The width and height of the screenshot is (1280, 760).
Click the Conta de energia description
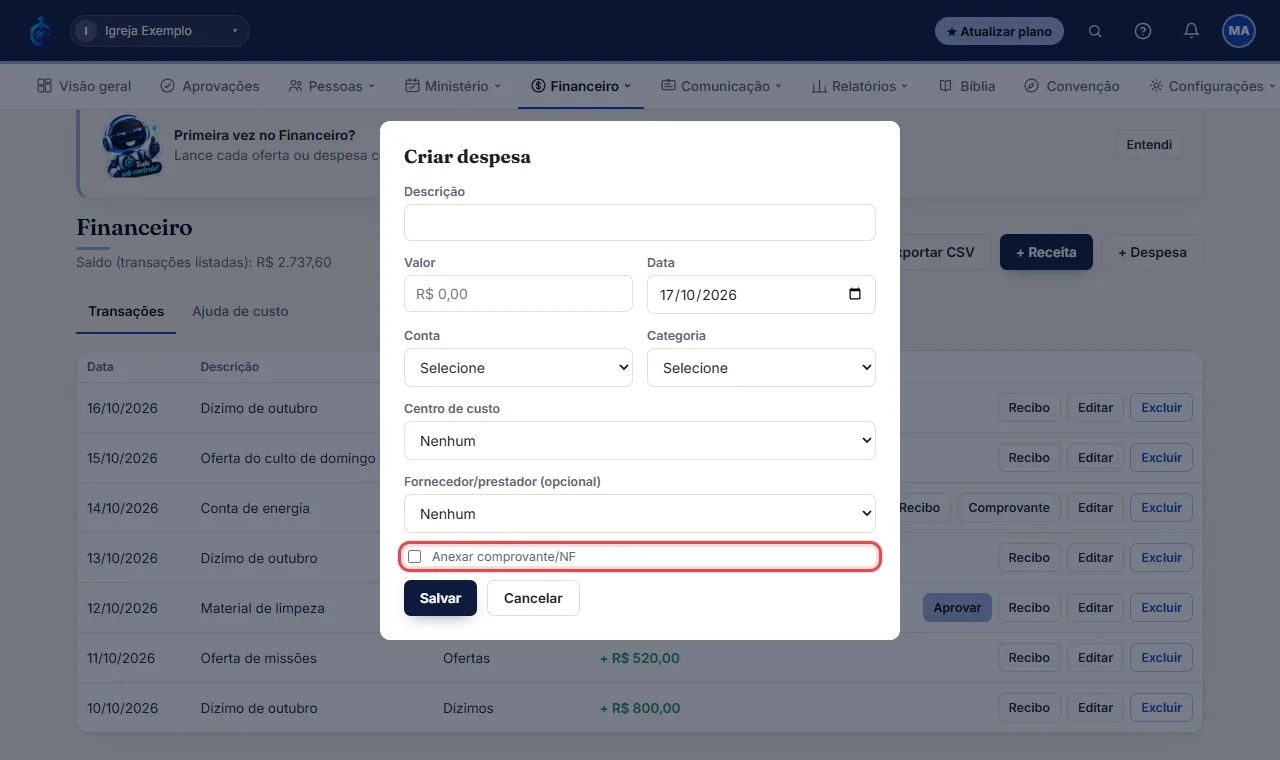coord(255,508)
